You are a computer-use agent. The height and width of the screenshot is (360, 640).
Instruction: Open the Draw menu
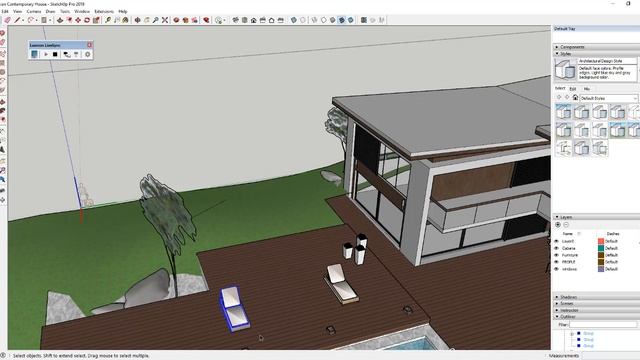50,11
